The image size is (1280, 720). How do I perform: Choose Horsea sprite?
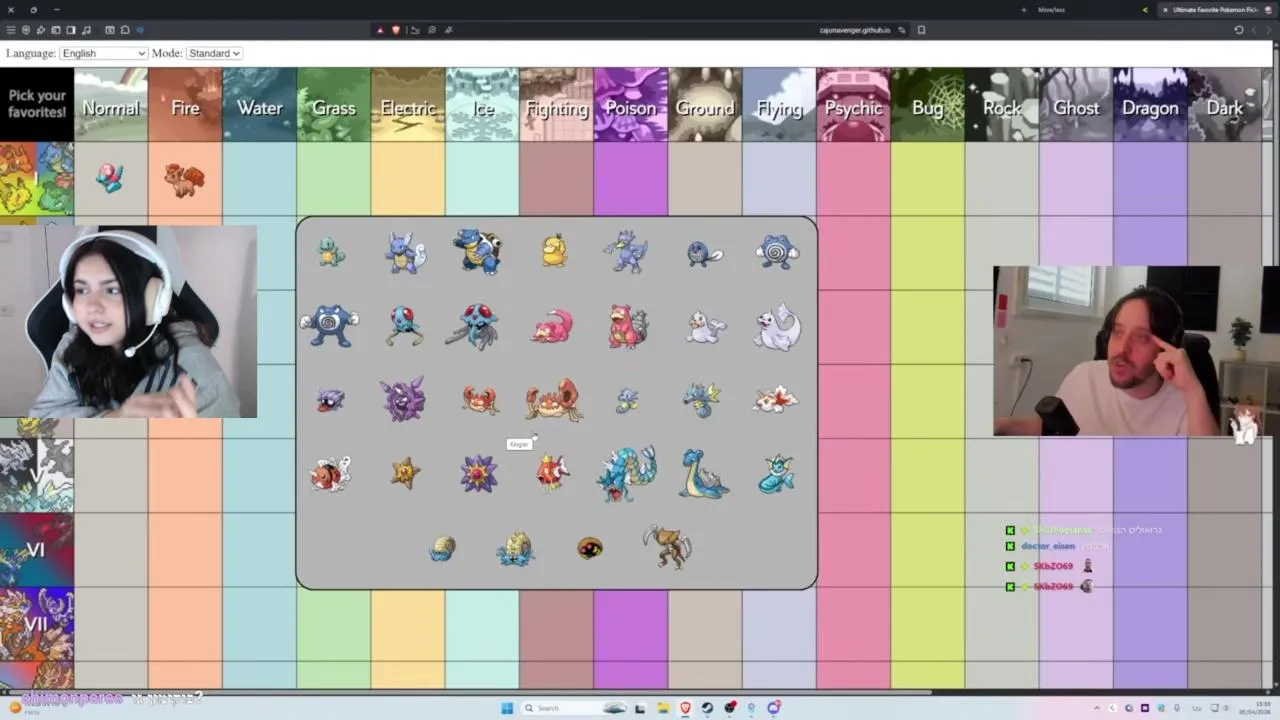point(627,400)
